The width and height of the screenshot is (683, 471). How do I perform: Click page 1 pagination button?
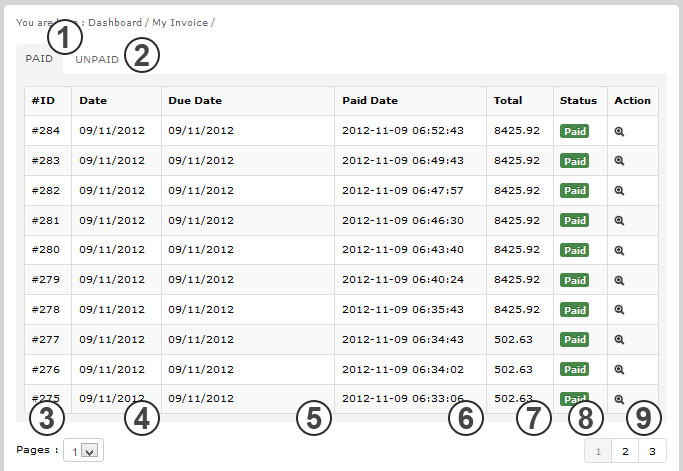[x=598, y=451]
